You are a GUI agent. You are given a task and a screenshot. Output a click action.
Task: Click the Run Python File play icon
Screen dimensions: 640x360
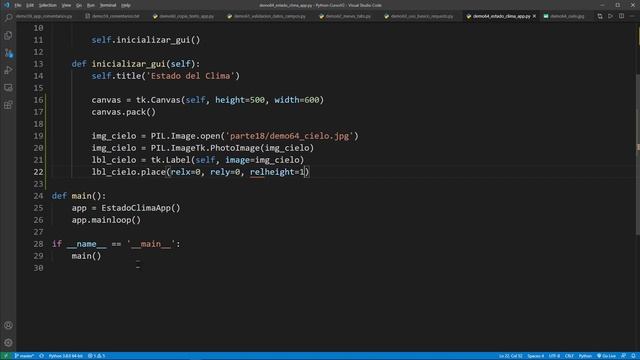(611, 16)
